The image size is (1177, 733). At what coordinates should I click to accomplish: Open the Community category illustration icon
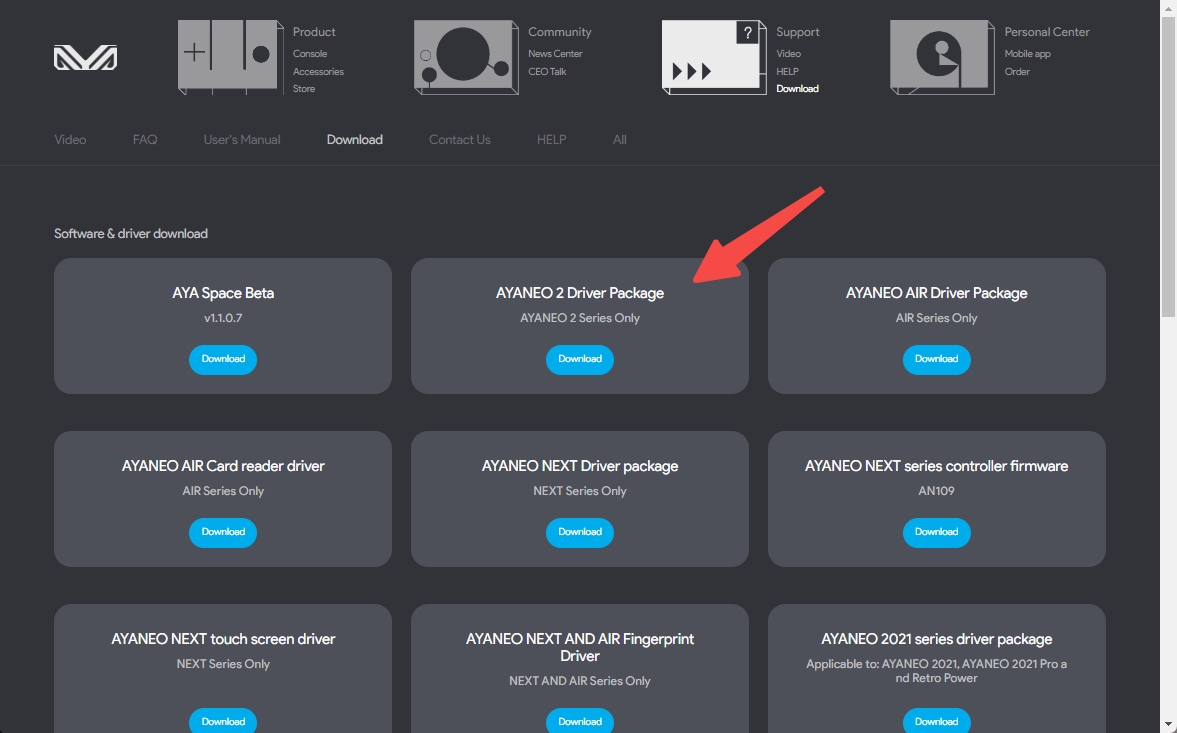coord(466,57)
